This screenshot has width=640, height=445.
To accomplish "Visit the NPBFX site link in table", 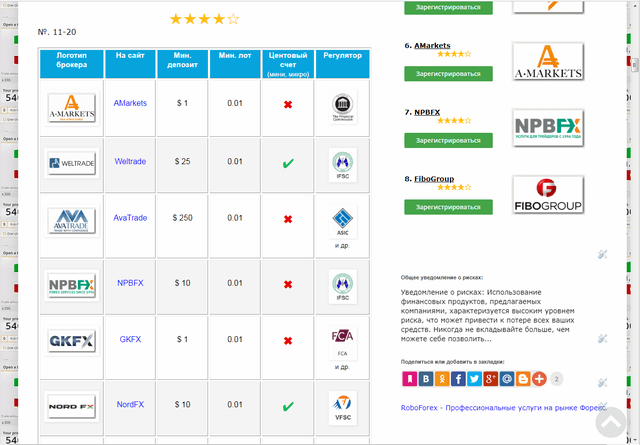I will (130, 283).
